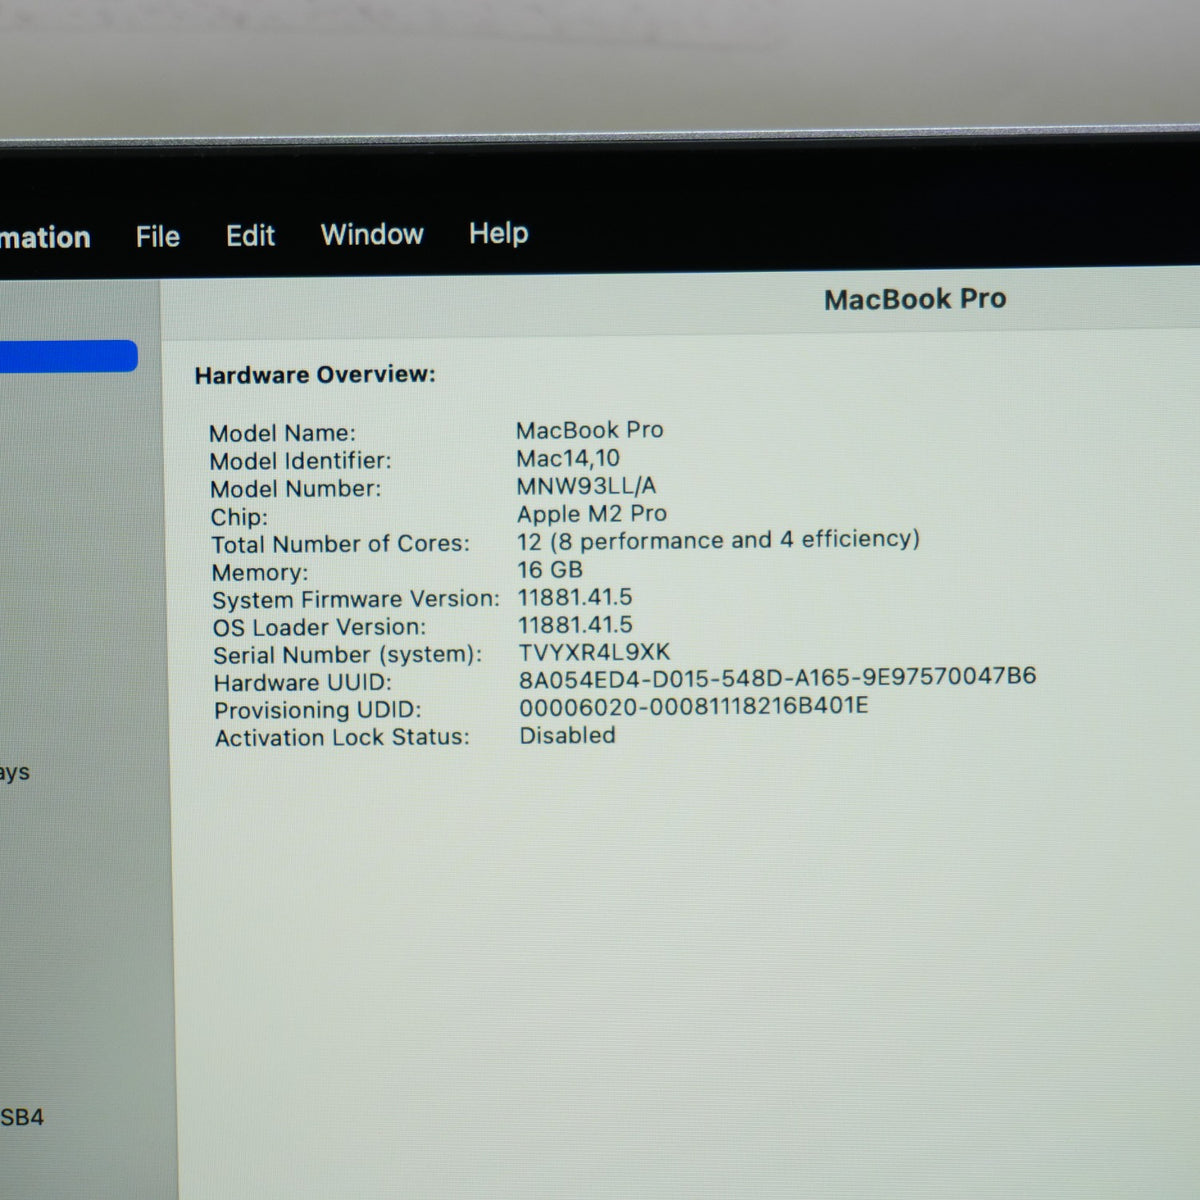Click the Model Identifier label

click(300, 461)
